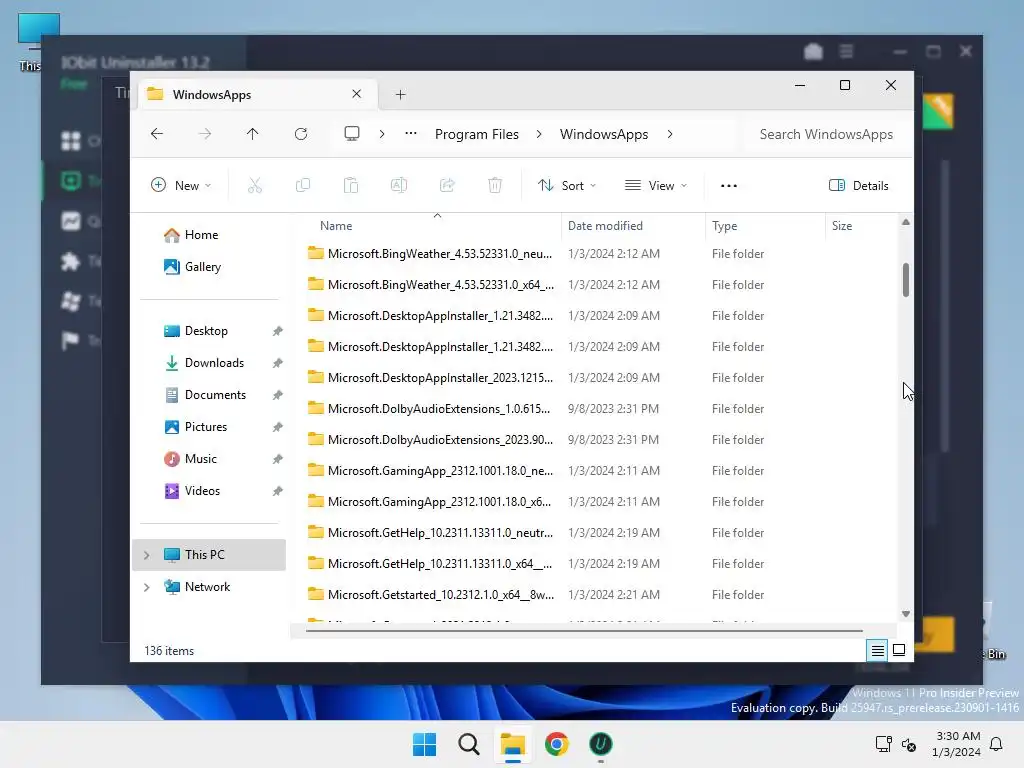Viewport: 1024px width, 768px height.
Task: Switch to large thumbnails view layout
Action: point(899,650)
